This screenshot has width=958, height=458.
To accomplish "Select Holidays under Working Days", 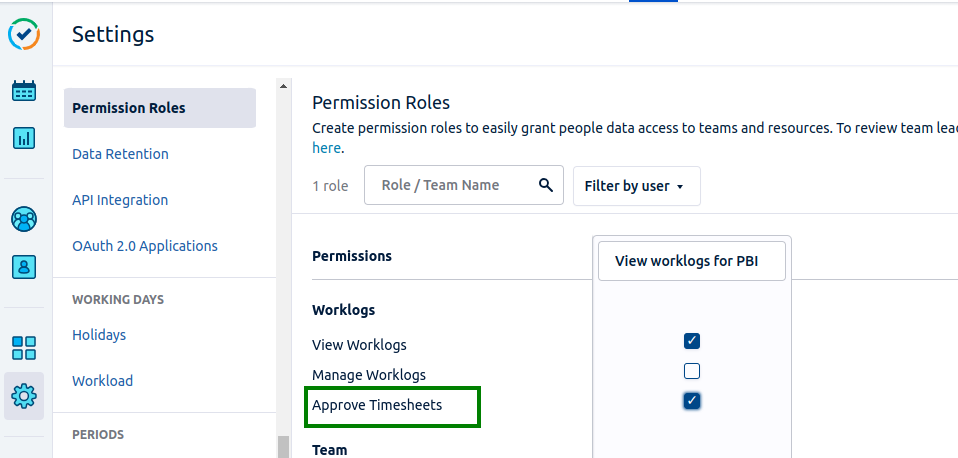I will [x=99, y=335].
